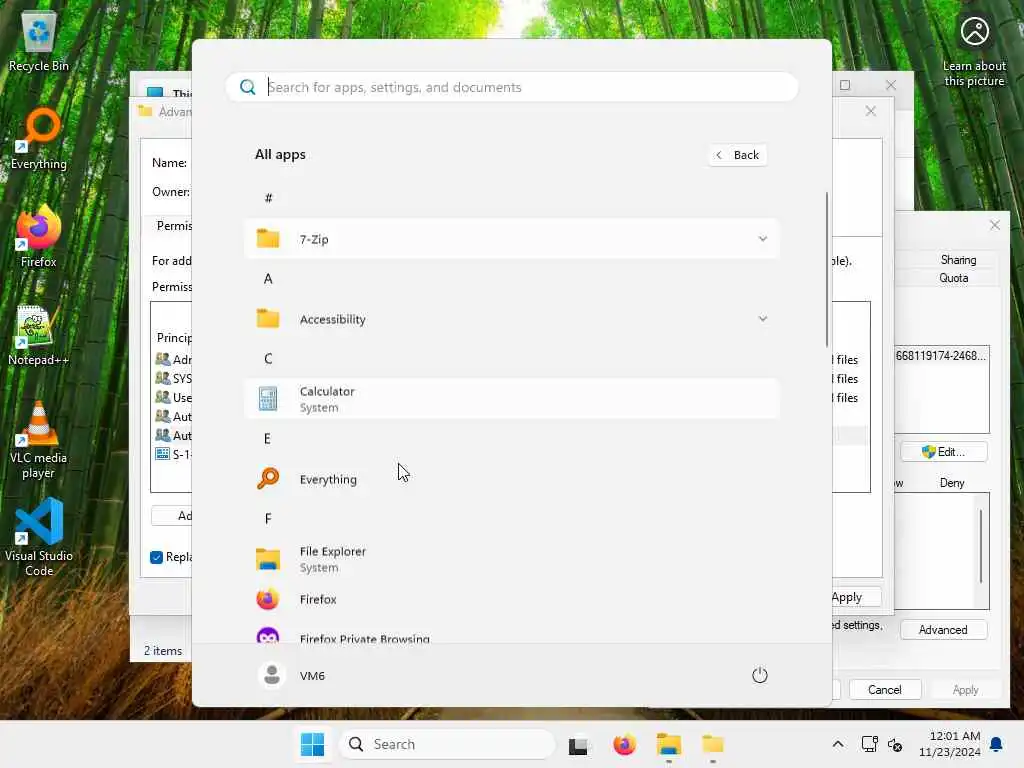Open the Recycle Bin desktop icon
Screen dimensions: 1024x768
tap(39, 42)
